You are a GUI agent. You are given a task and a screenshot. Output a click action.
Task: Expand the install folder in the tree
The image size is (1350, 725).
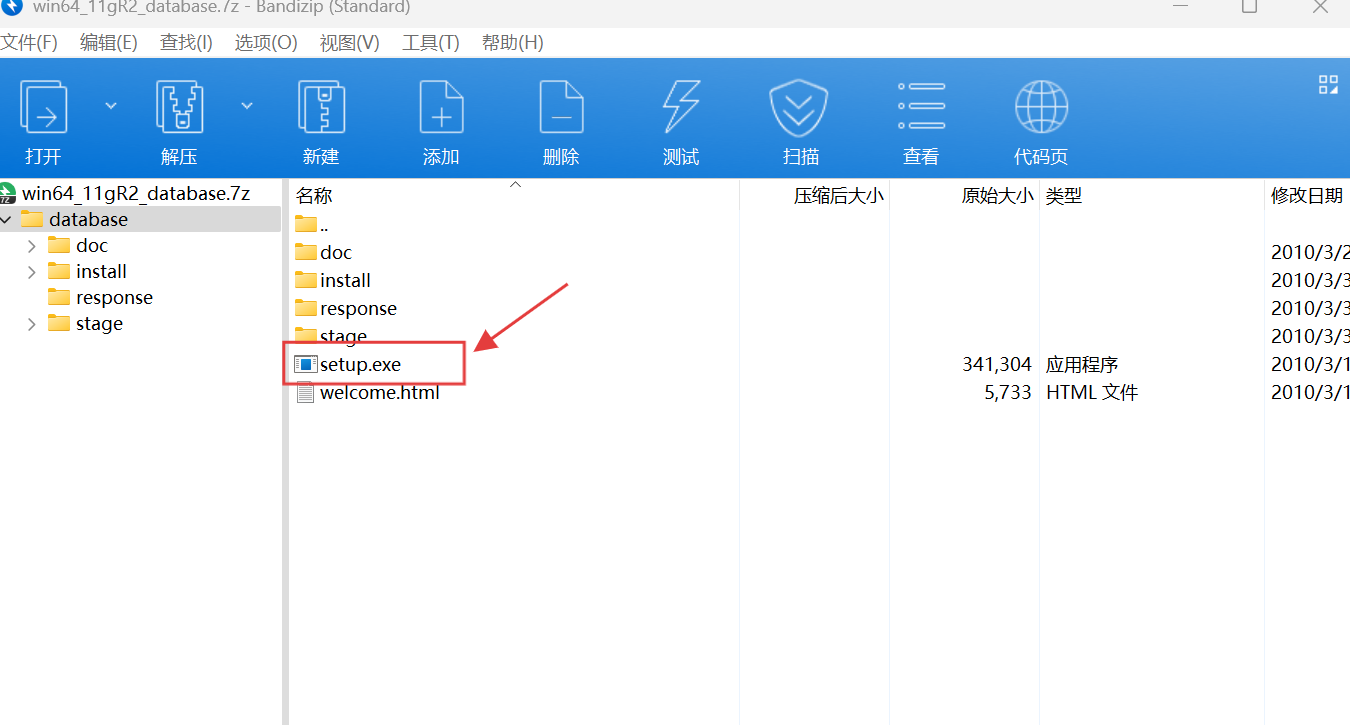click(x=32, y=271)
